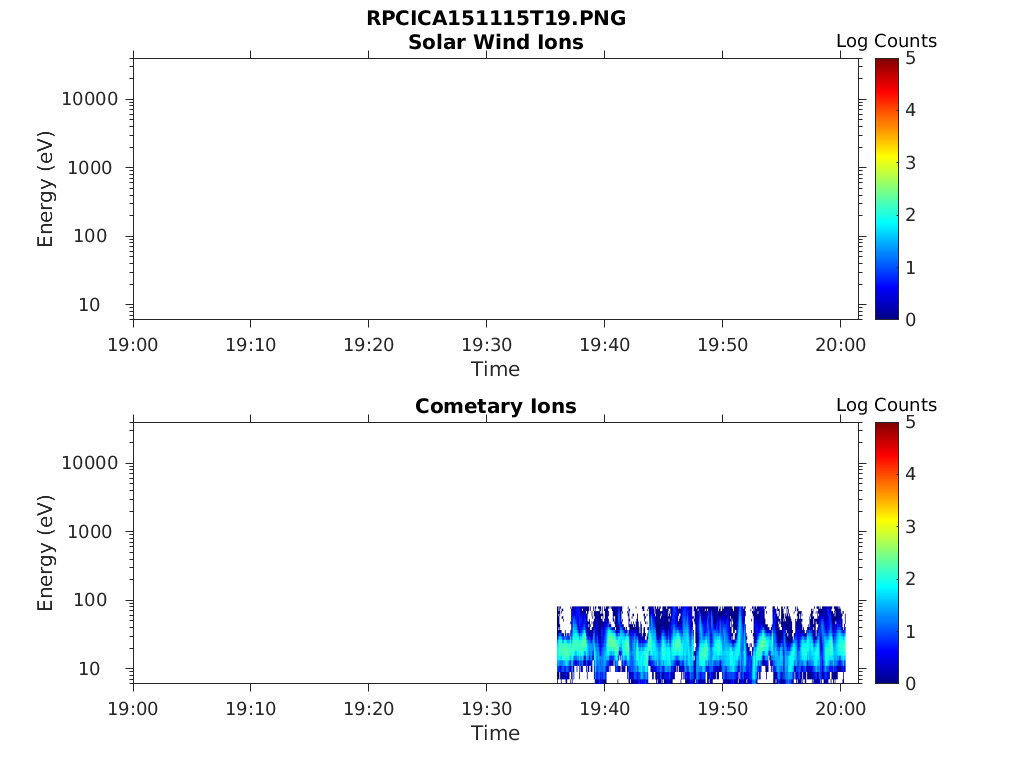This screenshot has height=768, width=1024.
Task: Click the Cometary Ions colorbar
Action: pyautogui.click(x=887, y=552)
